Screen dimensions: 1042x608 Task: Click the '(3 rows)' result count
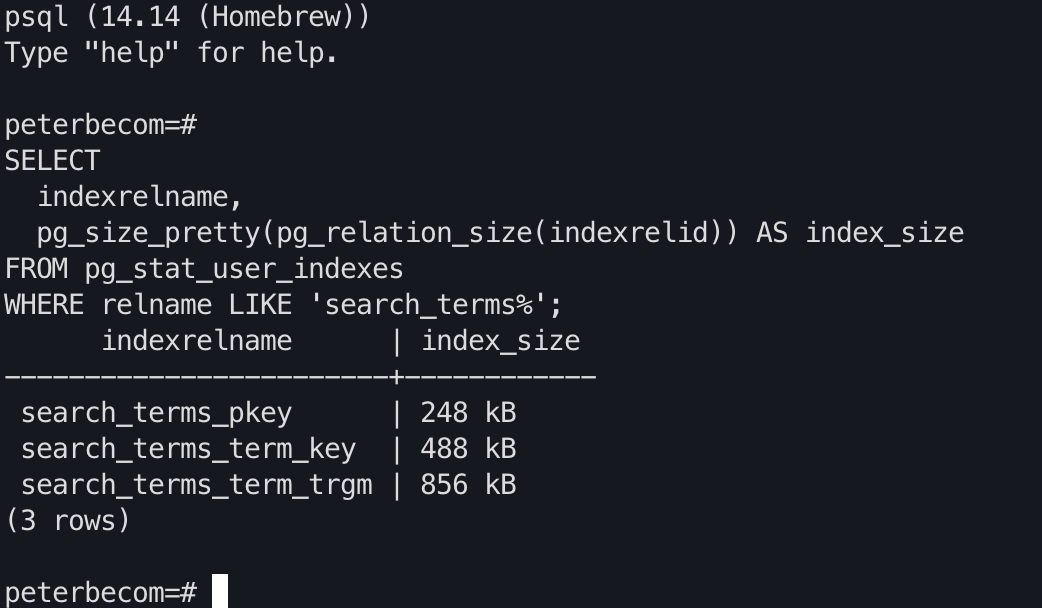(x=68, y=521)
